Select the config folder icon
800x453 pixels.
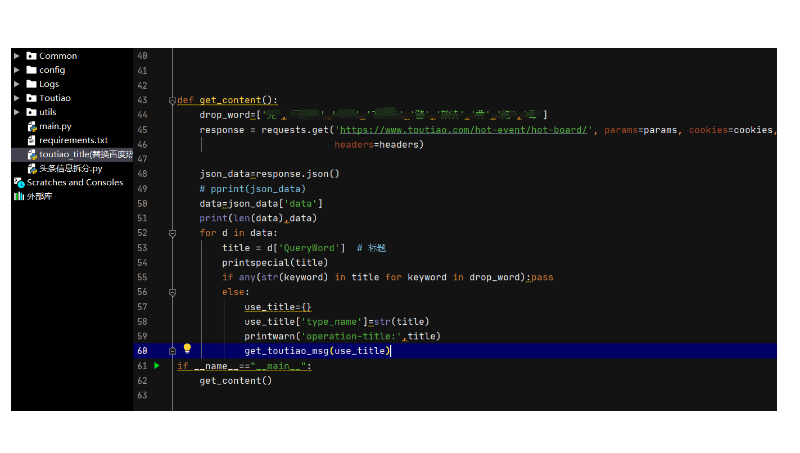32,70
